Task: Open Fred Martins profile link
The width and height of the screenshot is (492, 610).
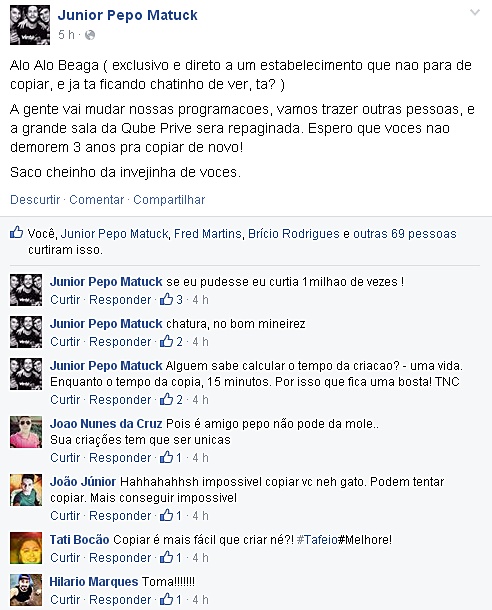Action: coord(208,234)
